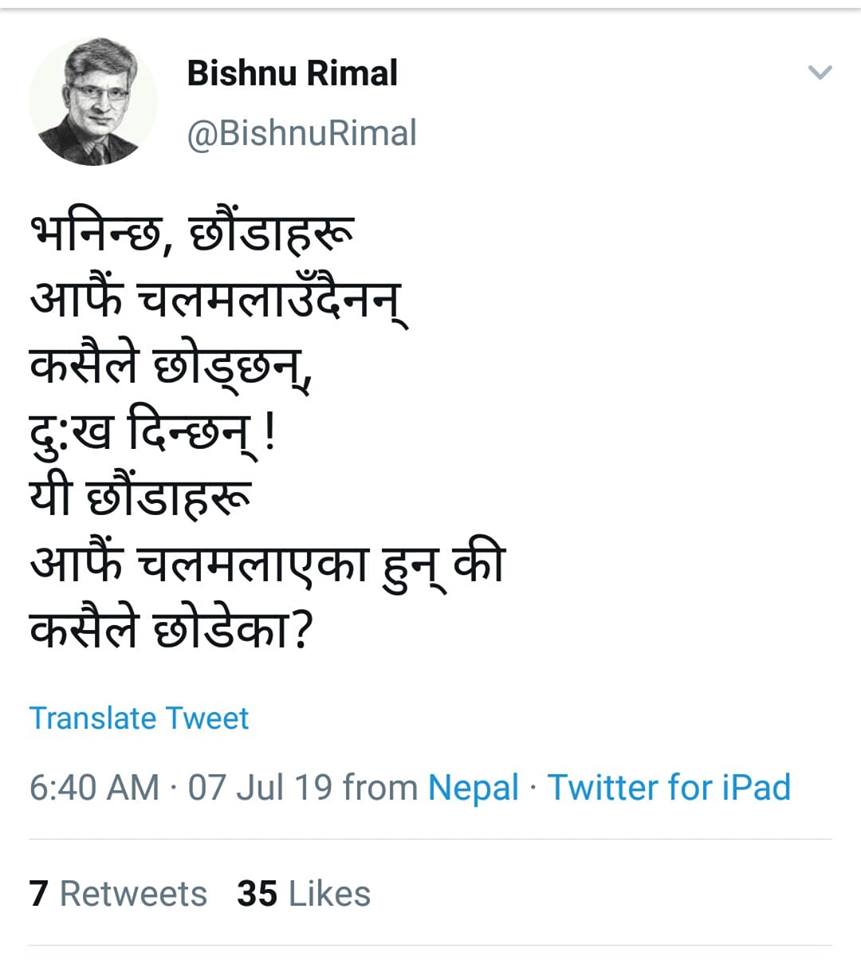Expand the dropdown arrow beside the username
Screen dimensions: 861x960
pyautogui.click(x=820, y=72)
